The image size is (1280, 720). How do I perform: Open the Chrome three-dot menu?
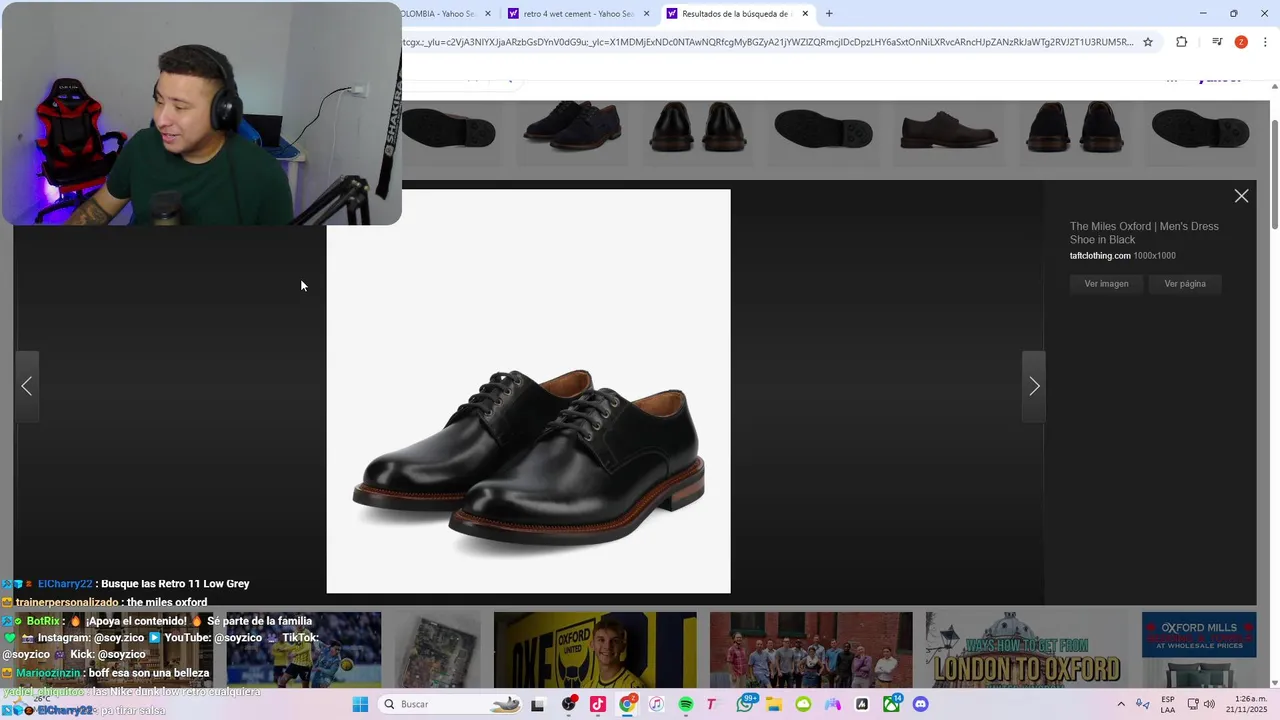tap(1265, 42)
